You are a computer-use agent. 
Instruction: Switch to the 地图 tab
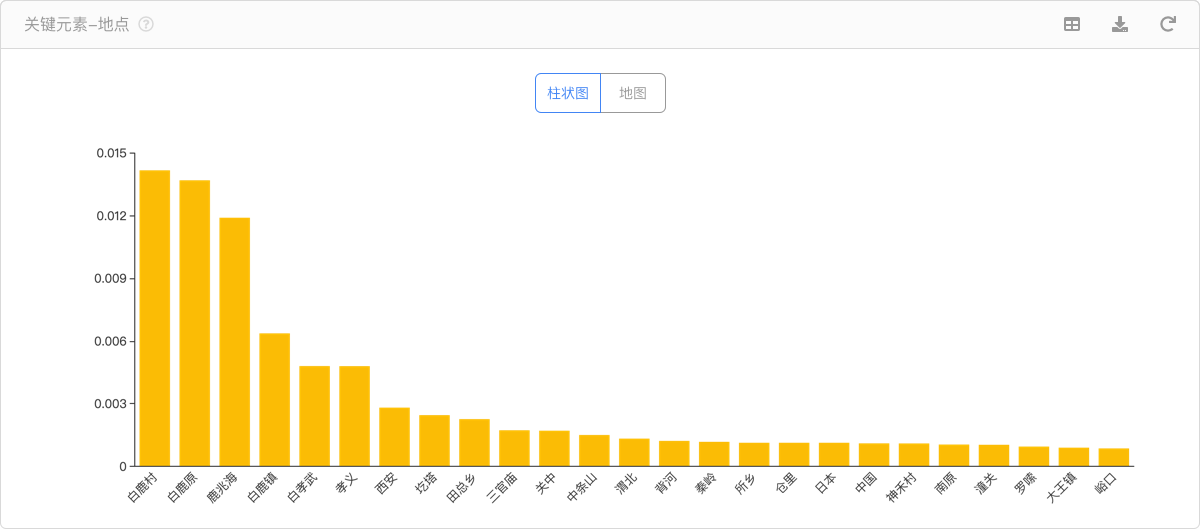633,93
